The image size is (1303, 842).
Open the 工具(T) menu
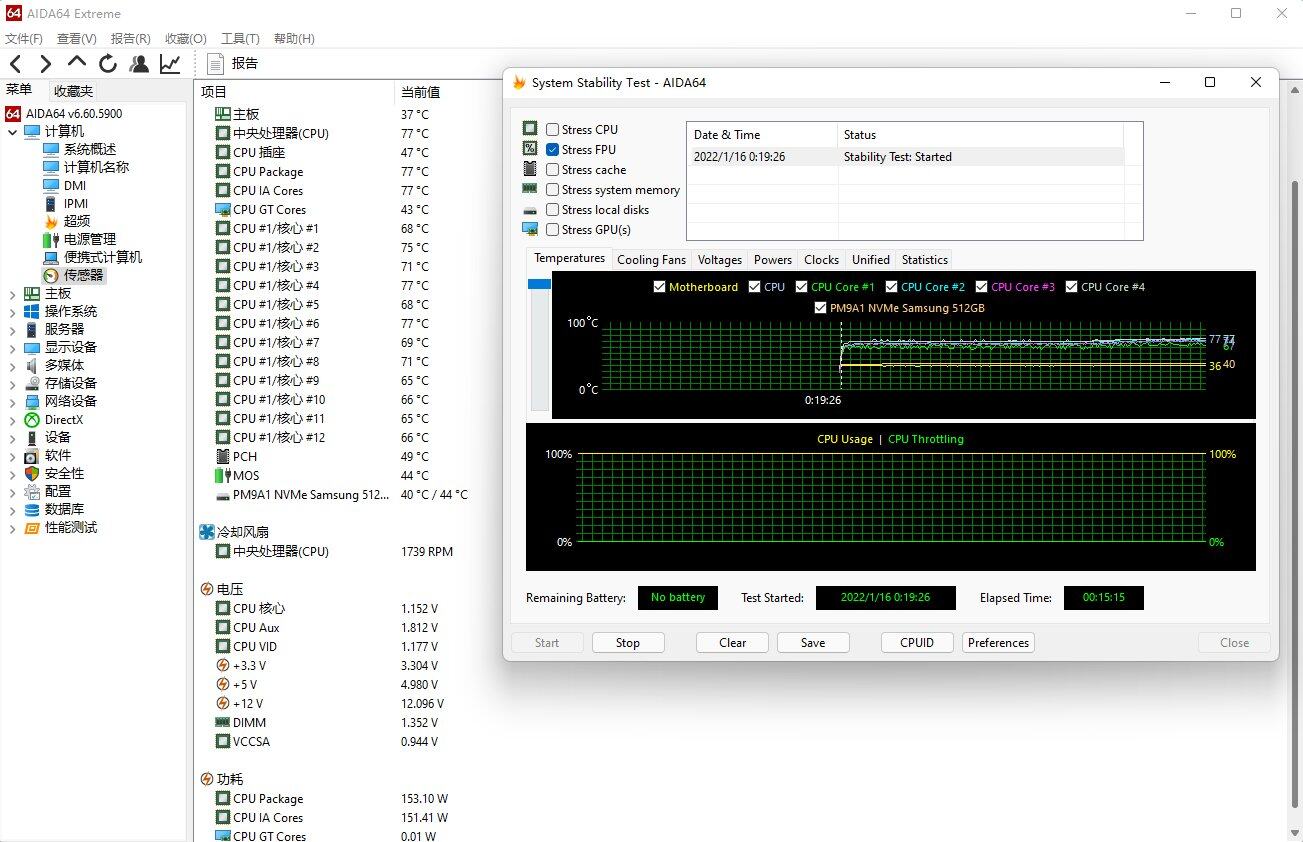240,39
